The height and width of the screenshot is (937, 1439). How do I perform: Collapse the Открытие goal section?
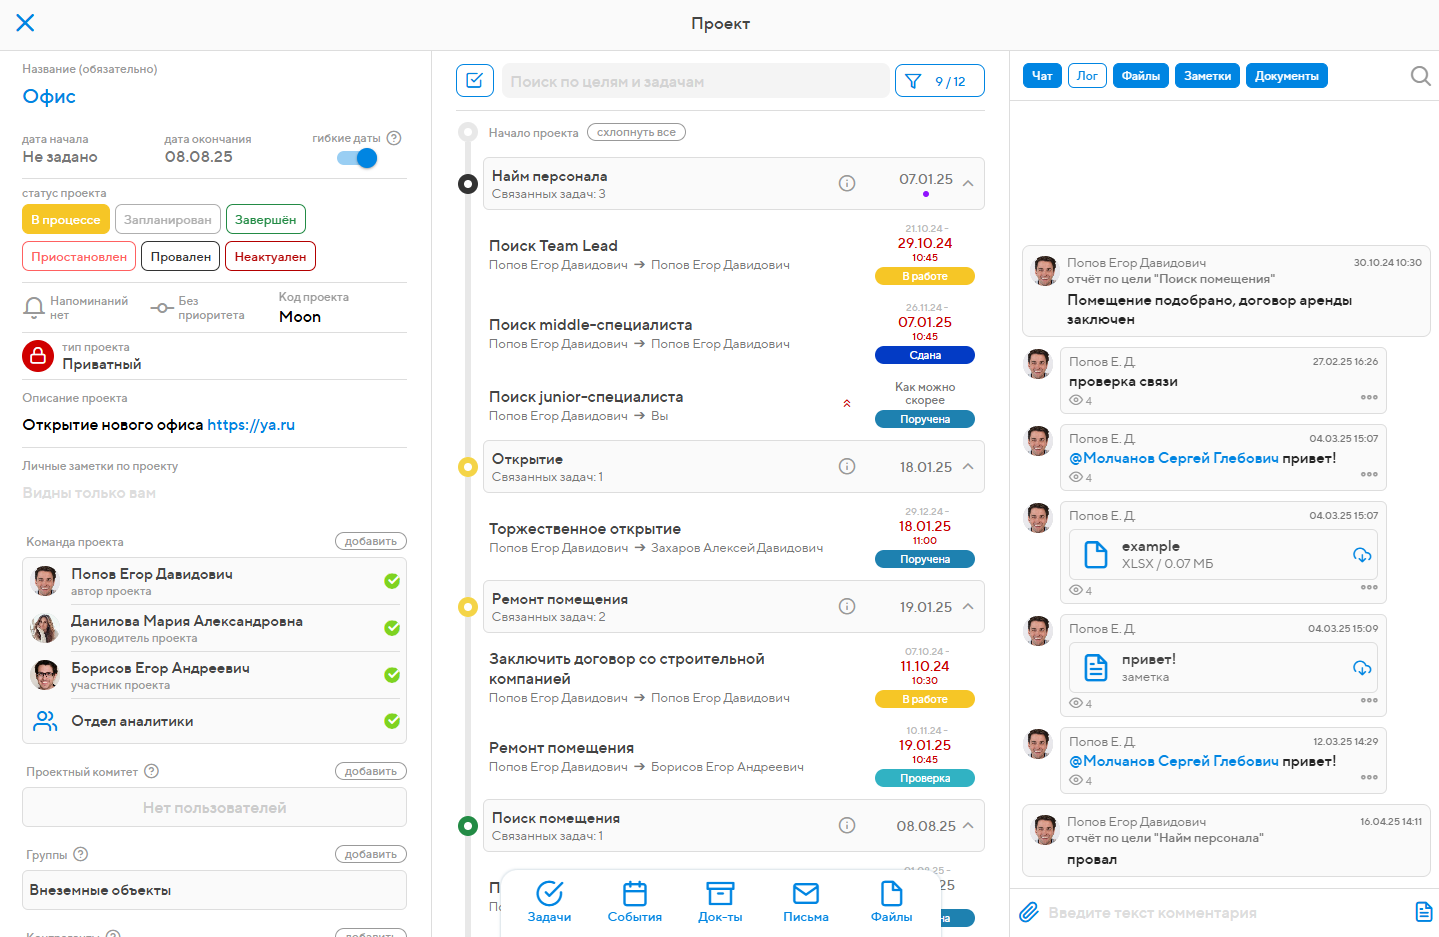pos(967,466)
